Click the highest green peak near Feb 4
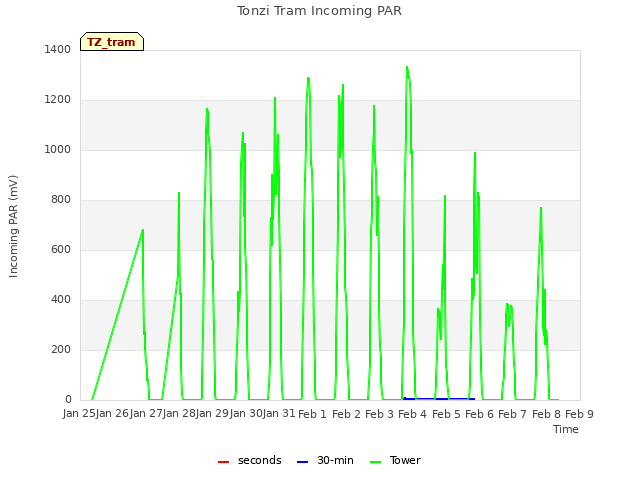Image resolution: width=640 pixels, height=480 pixels. tap(407, 67)
